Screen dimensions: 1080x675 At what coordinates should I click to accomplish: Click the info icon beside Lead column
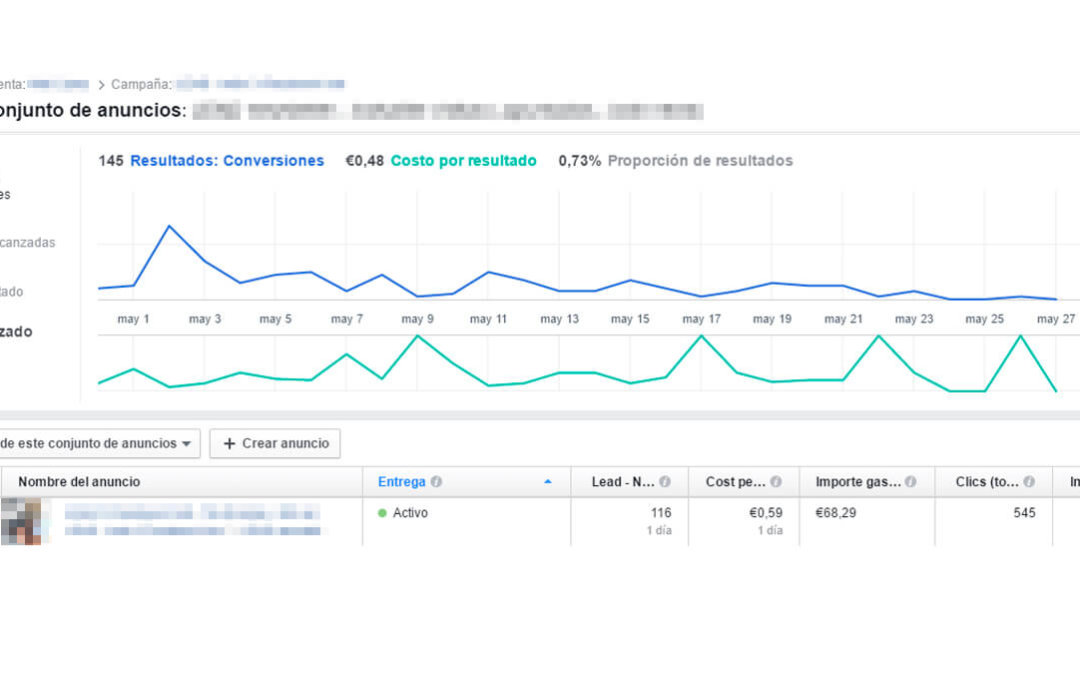click(665, 482)
